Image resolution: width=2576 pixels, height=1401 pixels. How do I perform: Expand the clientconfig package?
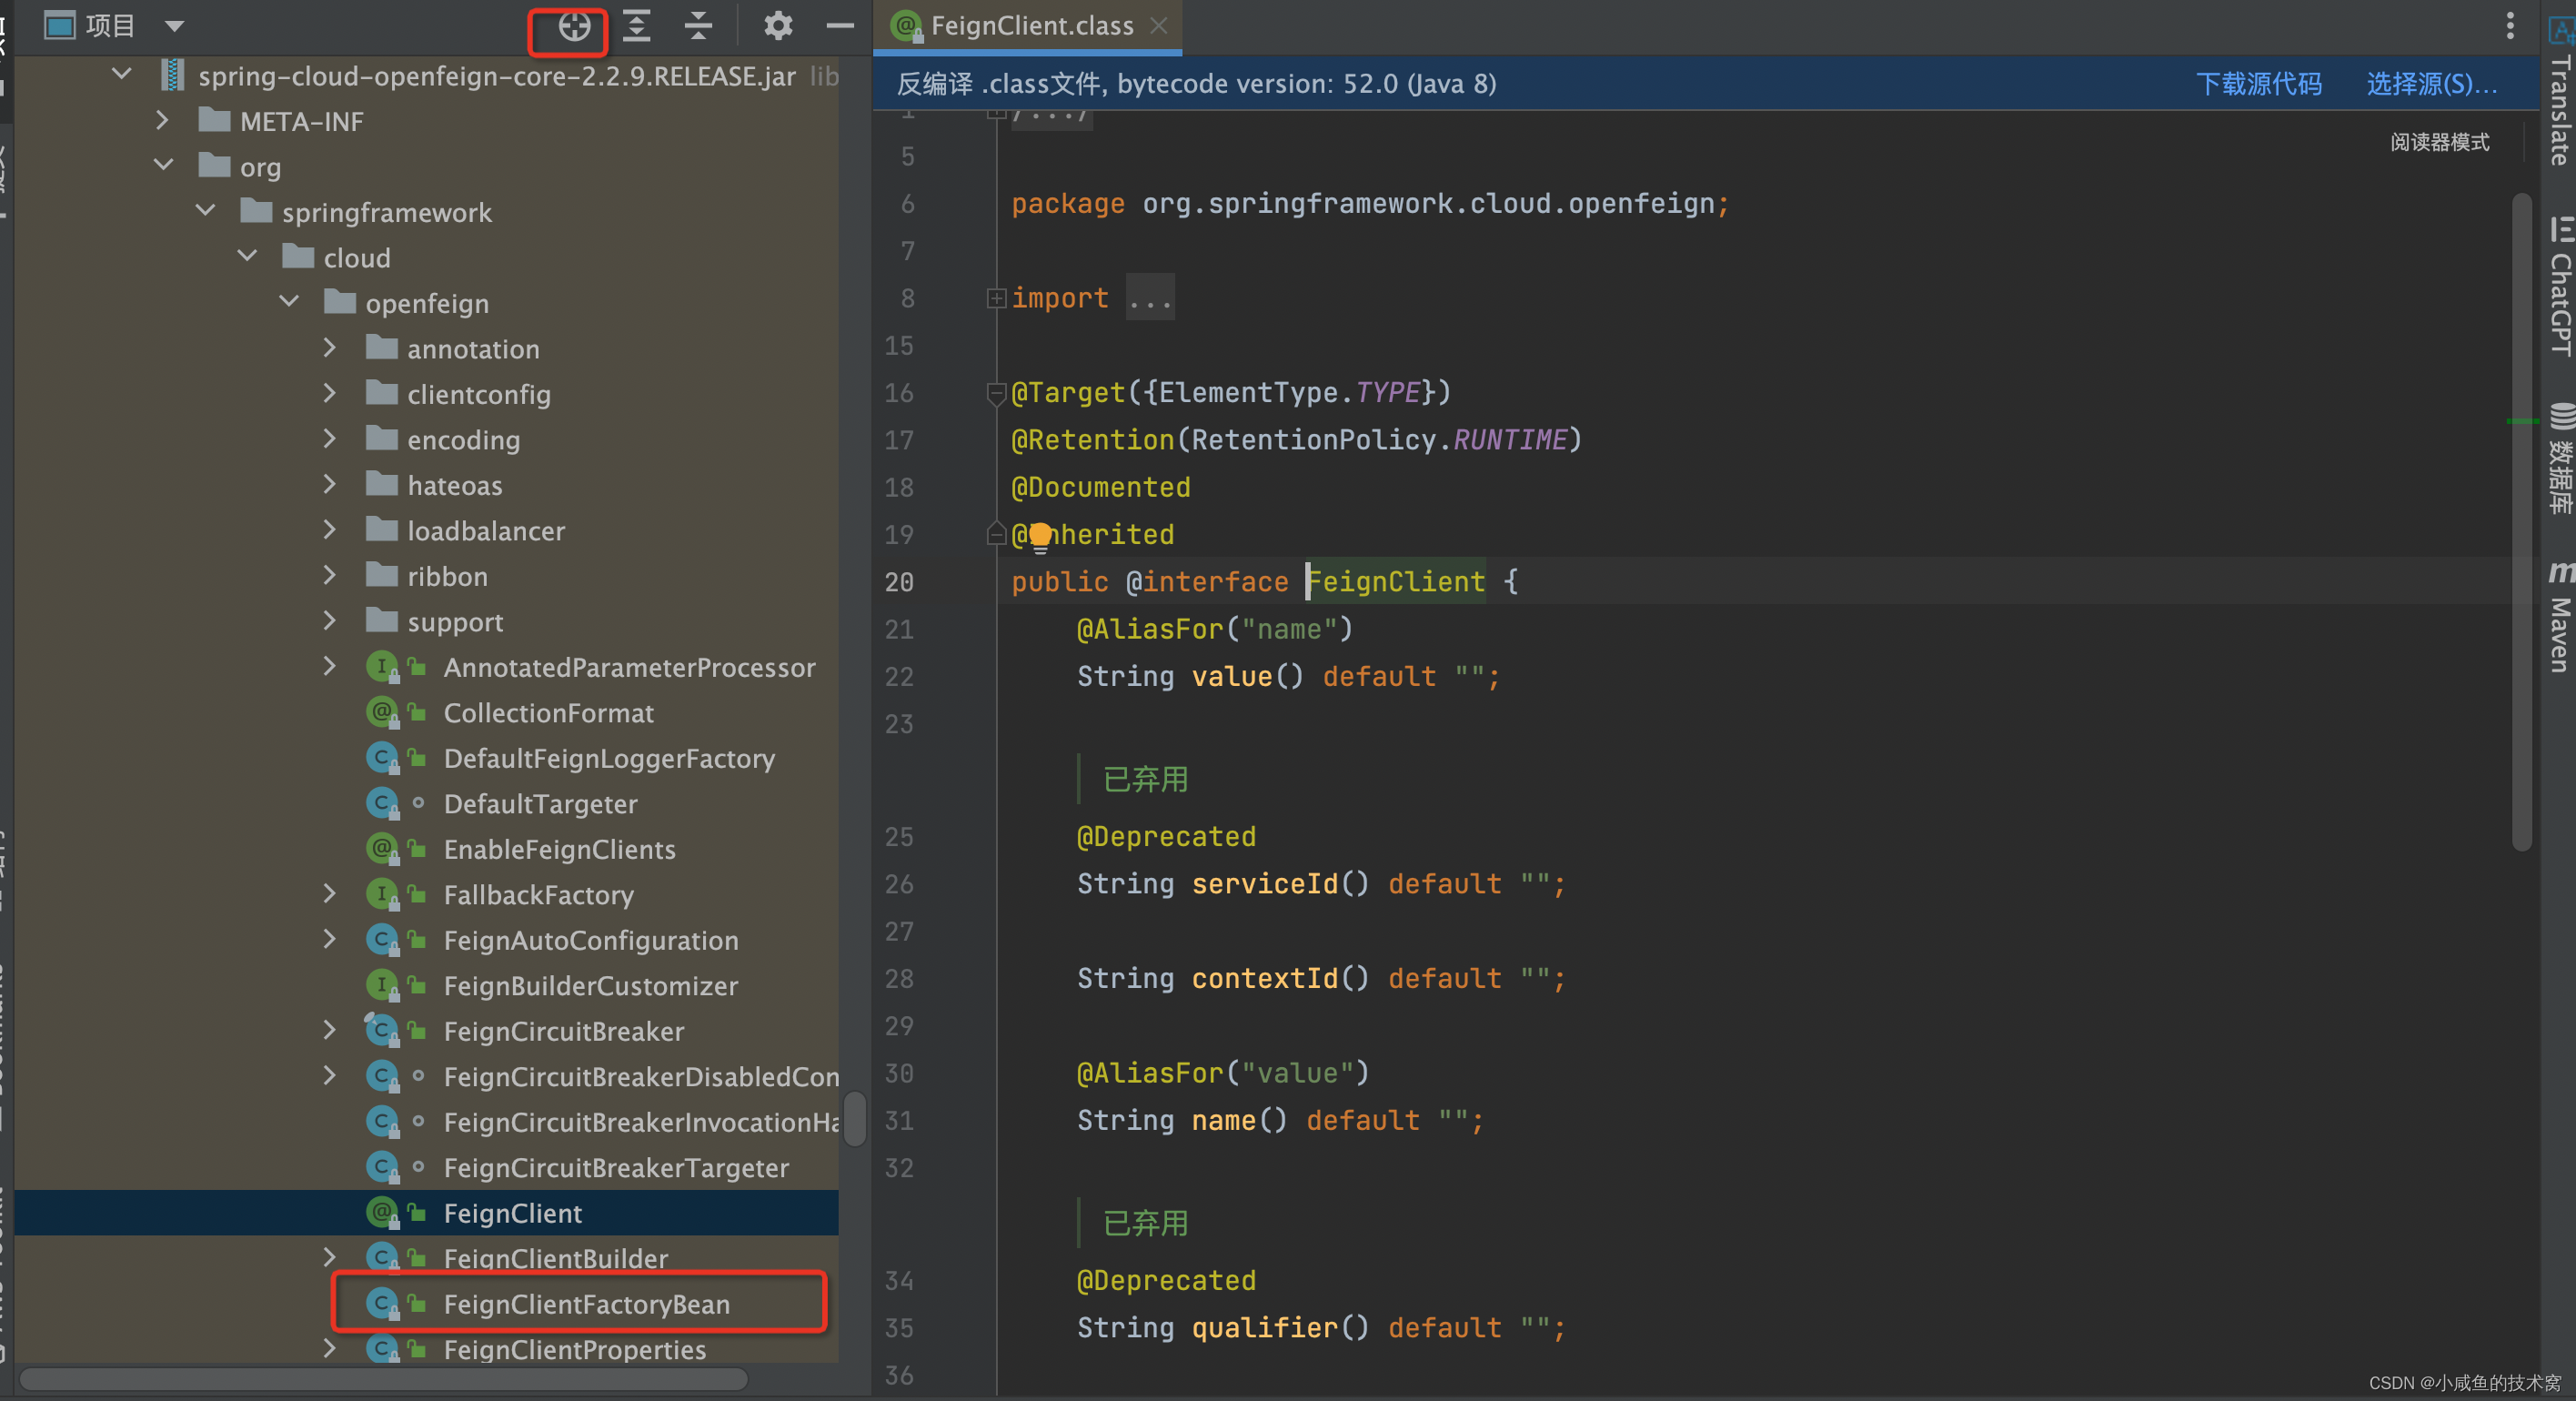[x=330, y=393]
